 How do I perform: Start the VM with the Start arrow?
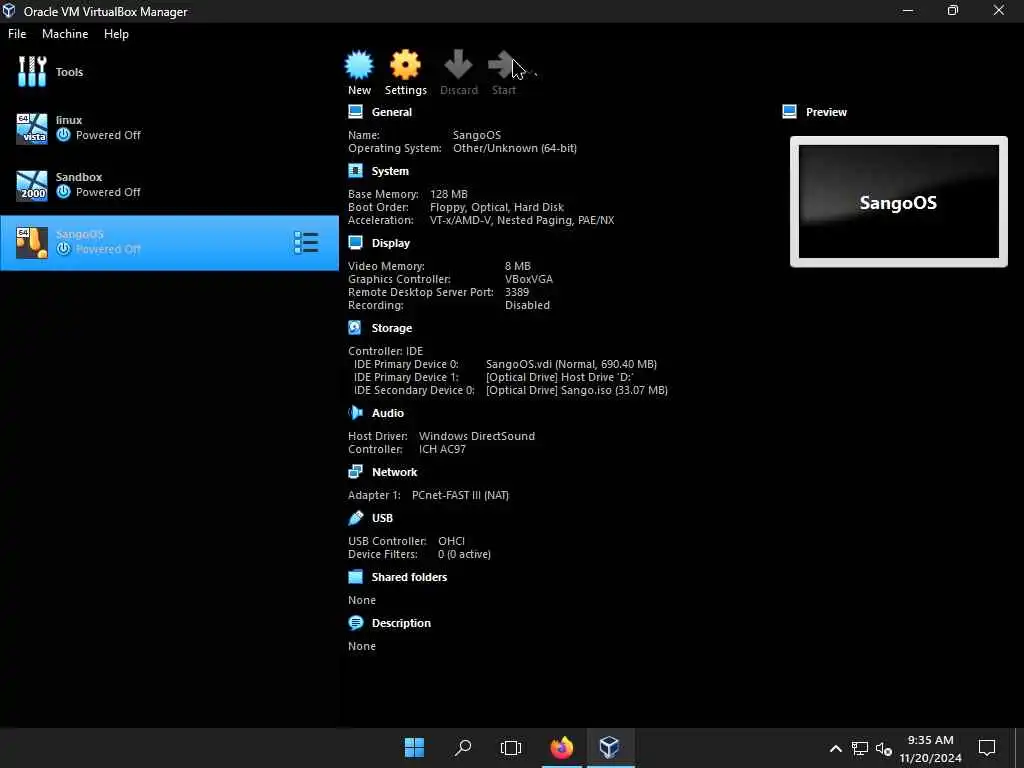502,65
